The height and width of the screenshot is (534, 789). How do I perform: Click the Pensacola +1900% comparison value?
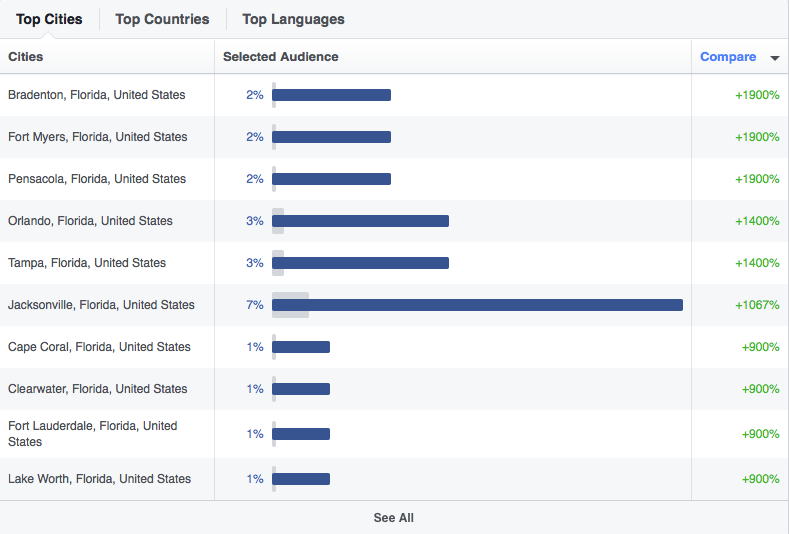(757, 179)
